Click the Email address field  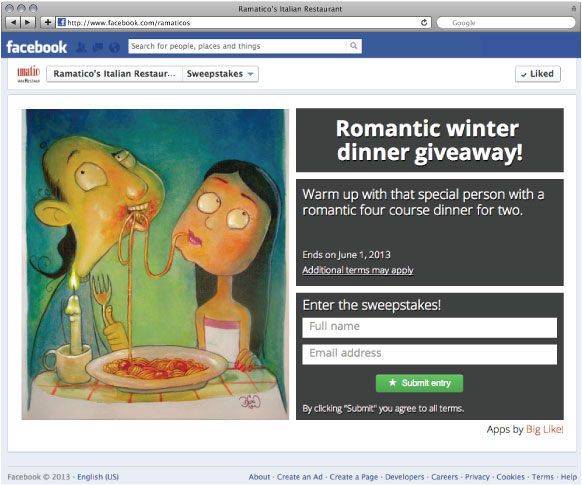[429, 354]
